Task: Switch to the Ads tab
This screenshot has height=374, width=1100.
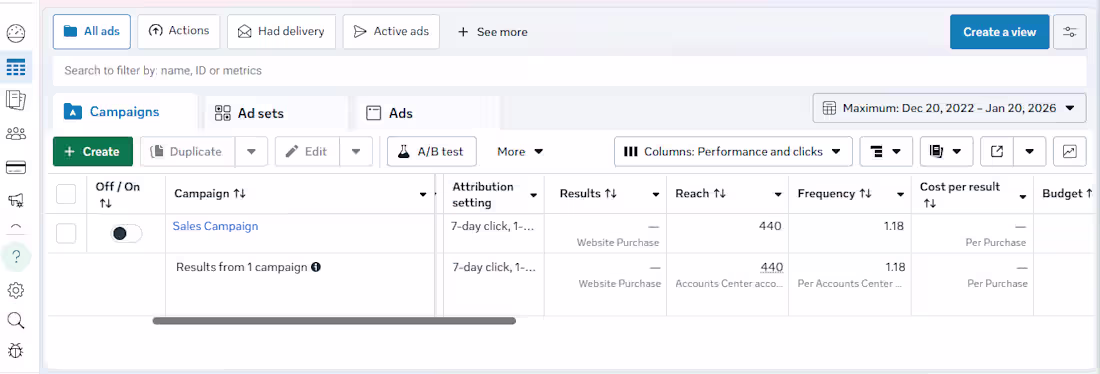Action: tap(428, 113)
